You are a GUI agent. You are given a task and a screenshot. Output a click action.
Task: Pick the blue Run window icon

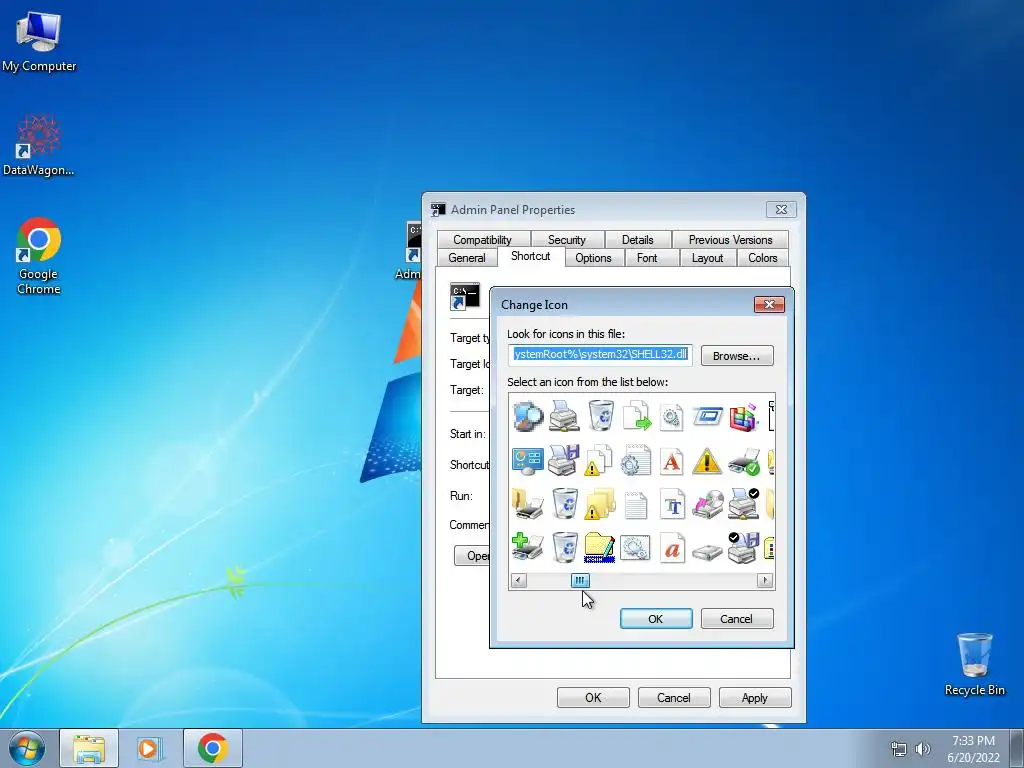pyautogui.click(x=707, y=416)
